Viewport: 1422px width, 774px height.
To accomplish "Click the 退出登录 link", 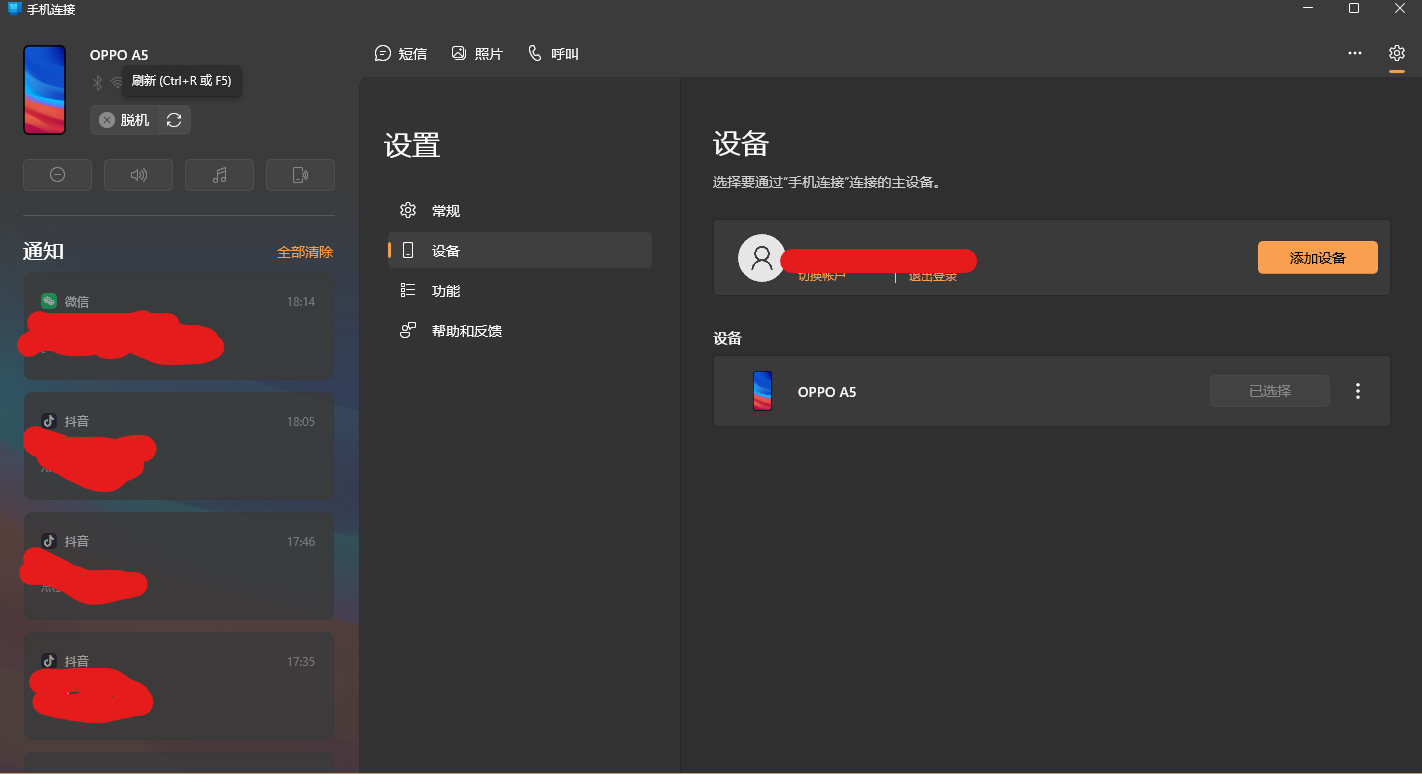I will click(932, 276).
